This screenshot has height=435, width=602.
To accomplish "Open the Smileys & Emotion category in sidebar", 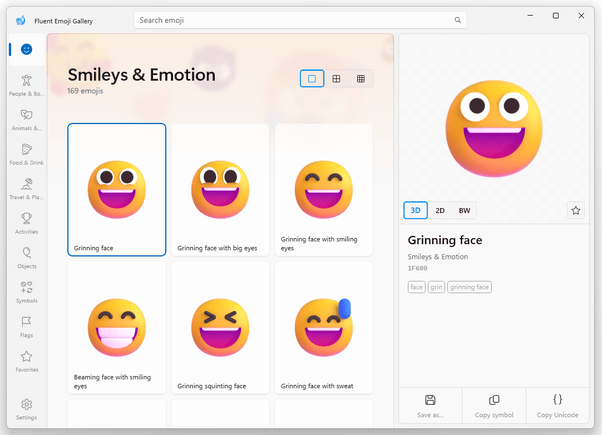I will click(x=26, y=50).
